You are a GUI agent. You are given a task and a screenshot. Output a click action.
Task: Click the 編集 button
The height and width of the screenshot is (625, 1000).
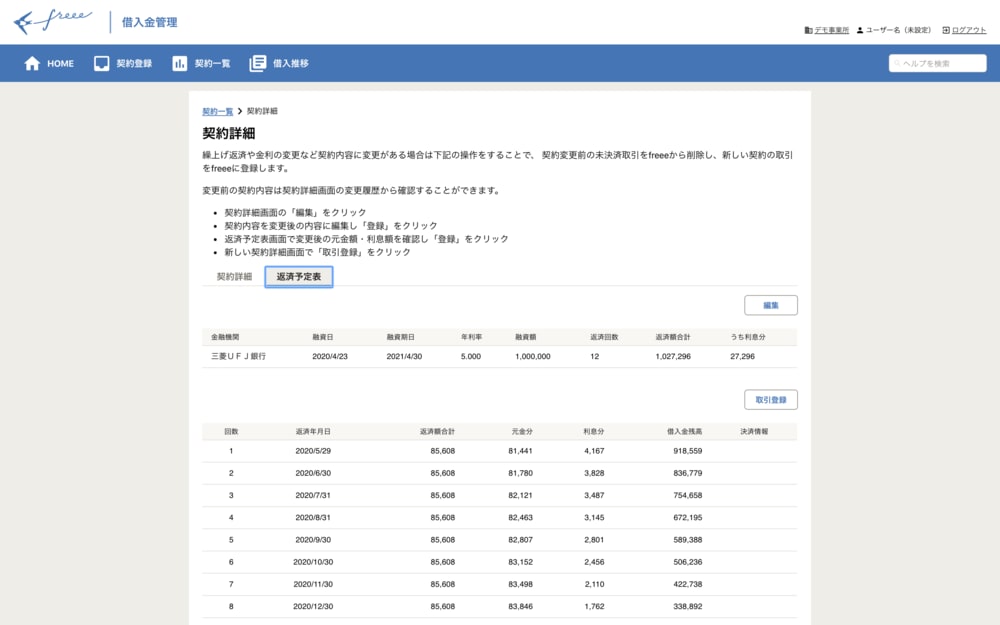771,304
